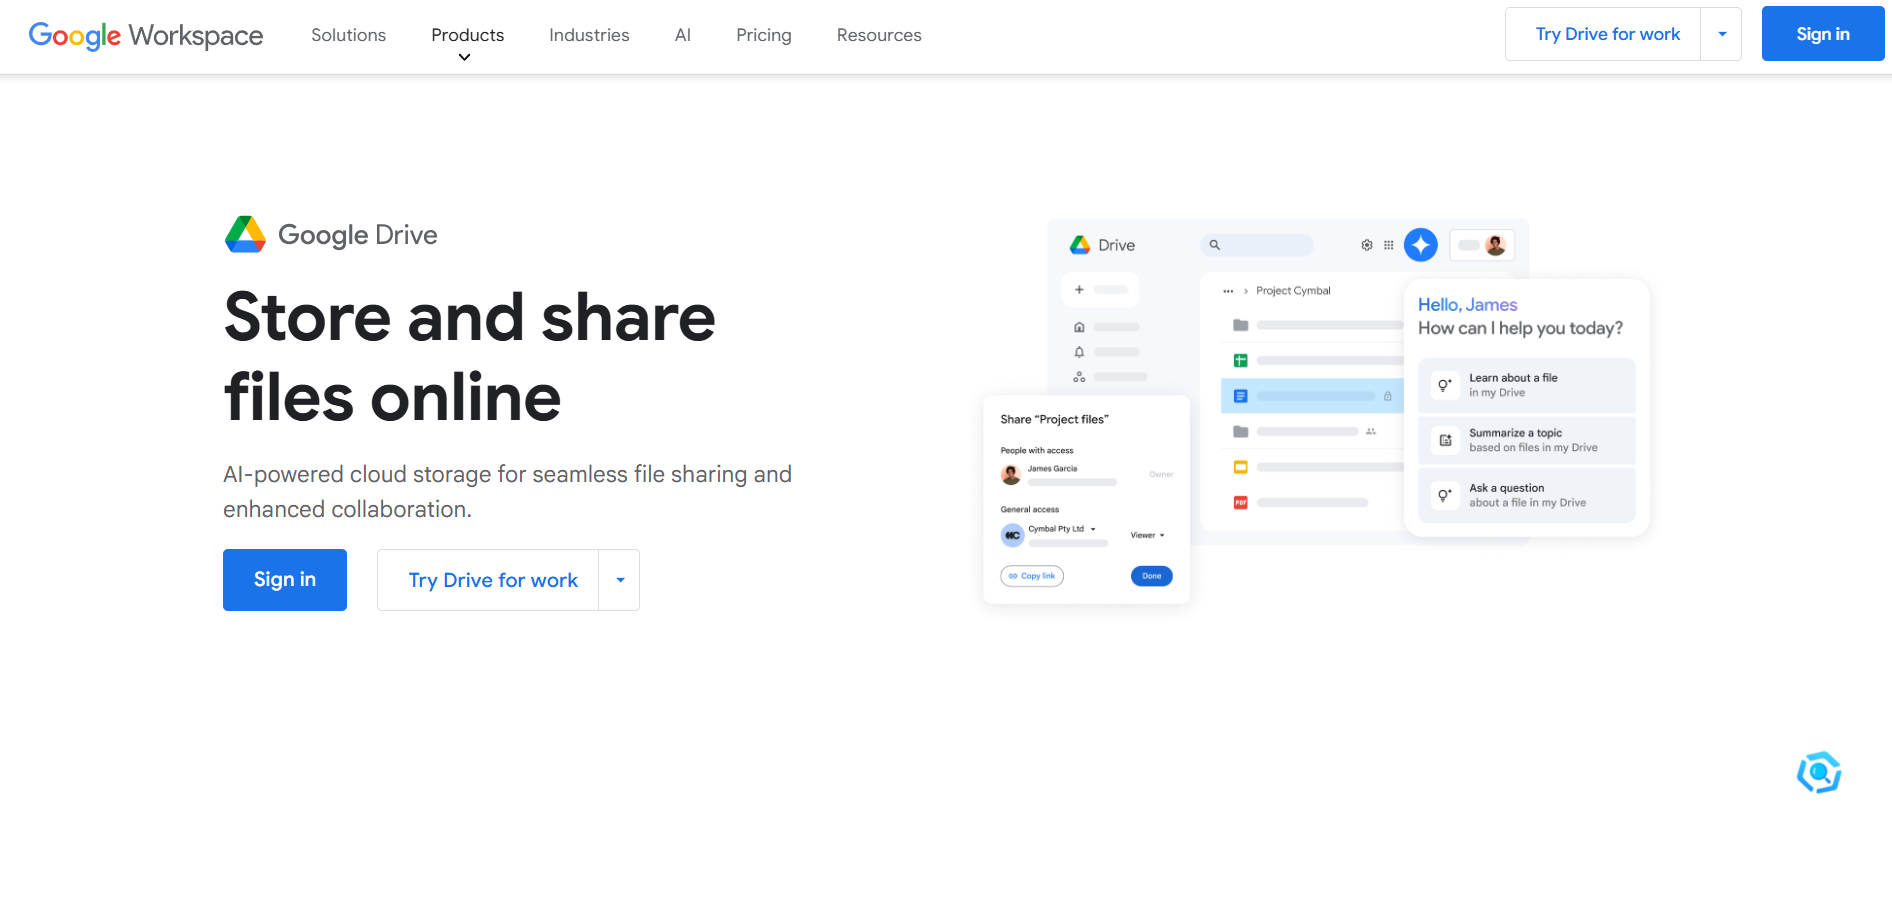
Task: Click the Google Workspace logo
Action: coord(146,35)
